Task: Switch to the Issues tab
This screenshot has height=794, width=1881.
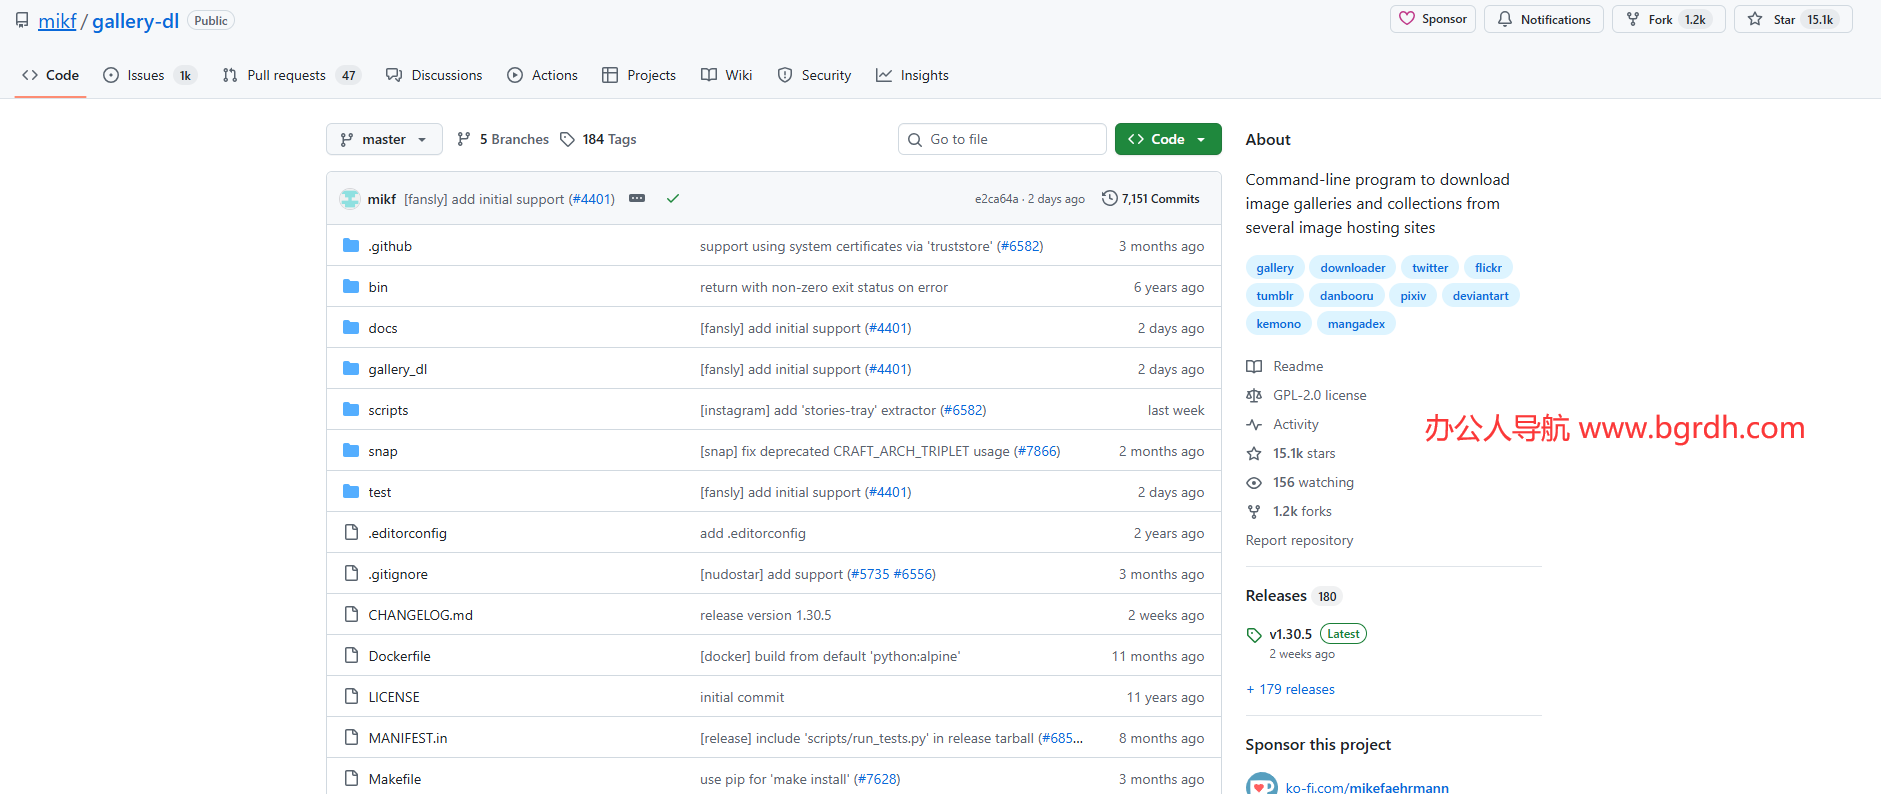Action: (146, 76)
